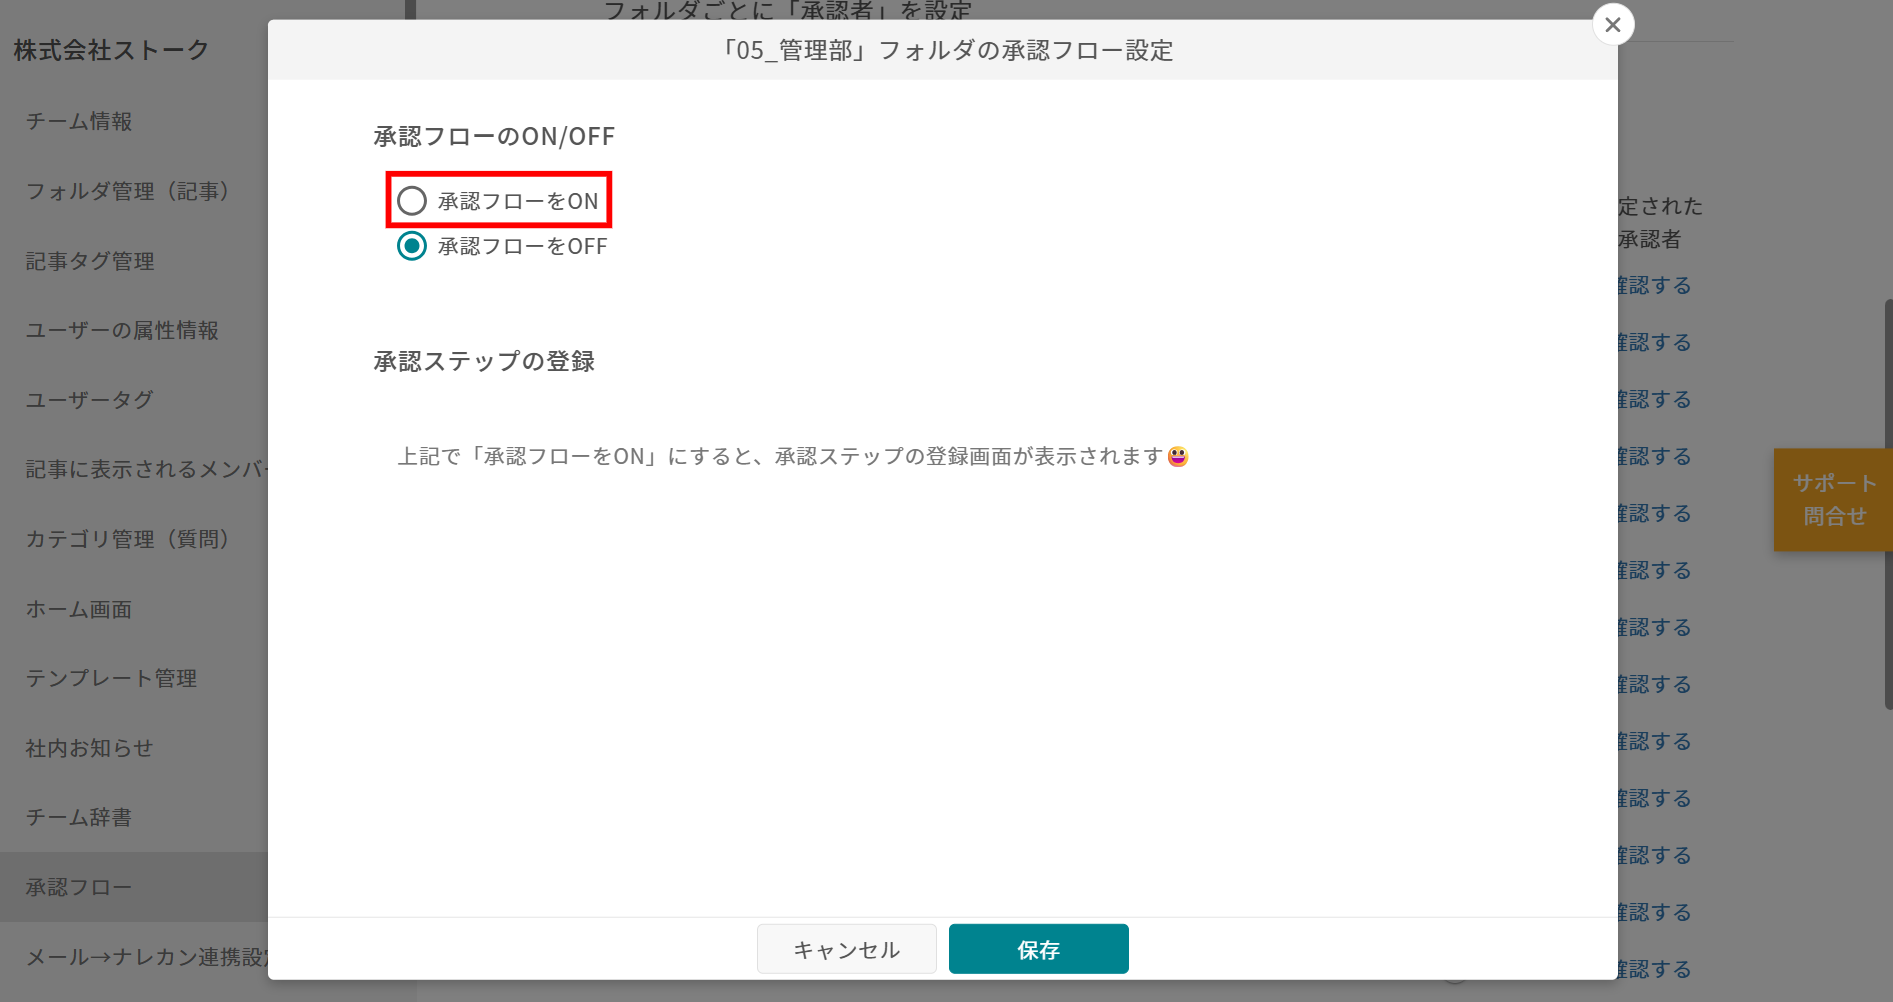1893x1002 pixels.
Task: Select 承認フロー in the sidebar
Action: pyautogui.click(x=78, y=886)
